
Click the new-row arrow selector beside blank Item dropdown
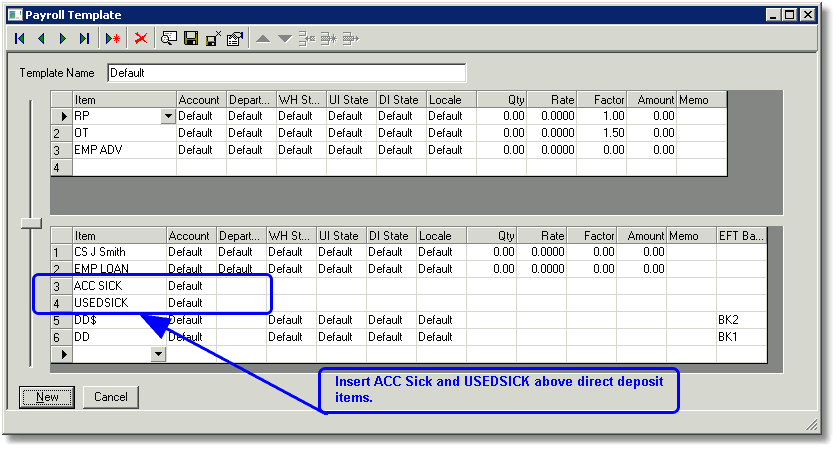(62, 354)
